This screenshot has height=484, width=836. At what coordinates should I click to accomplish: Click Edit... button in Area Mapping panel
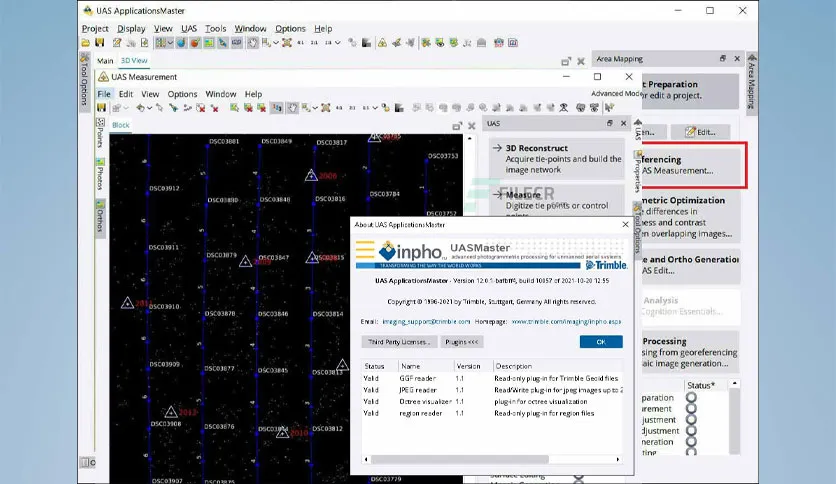700,132
